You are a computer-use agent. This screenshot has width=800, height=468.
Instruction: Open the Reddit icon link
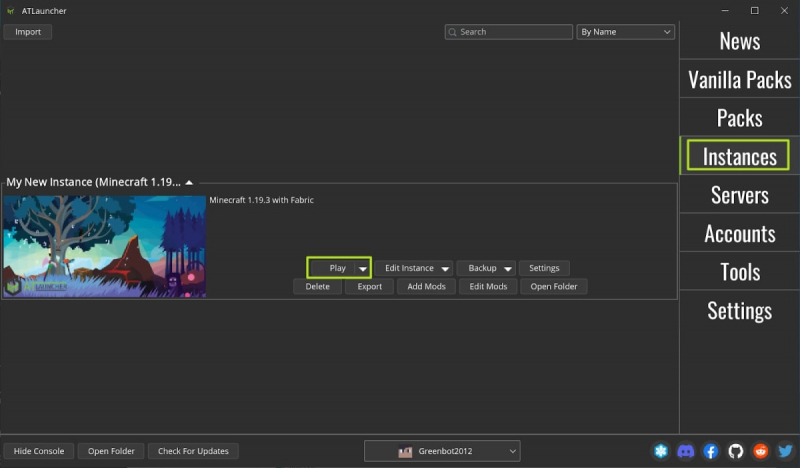coord(761,451)
